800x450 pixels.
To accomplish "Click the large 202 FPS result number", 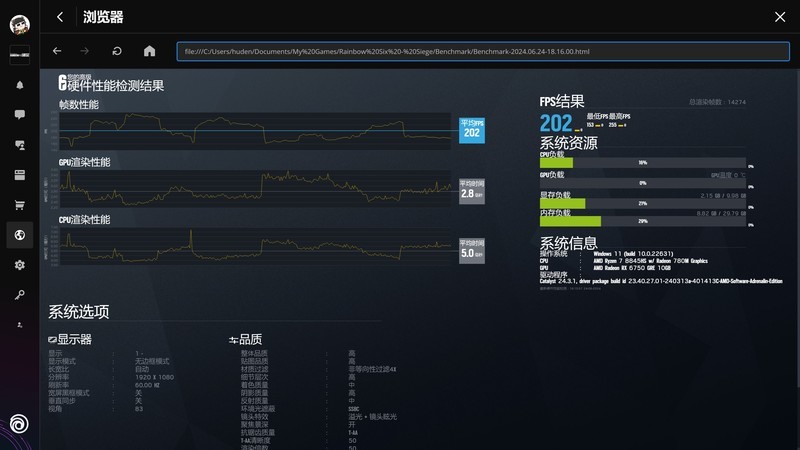I will pyautogui.click(x=556, y=123).
